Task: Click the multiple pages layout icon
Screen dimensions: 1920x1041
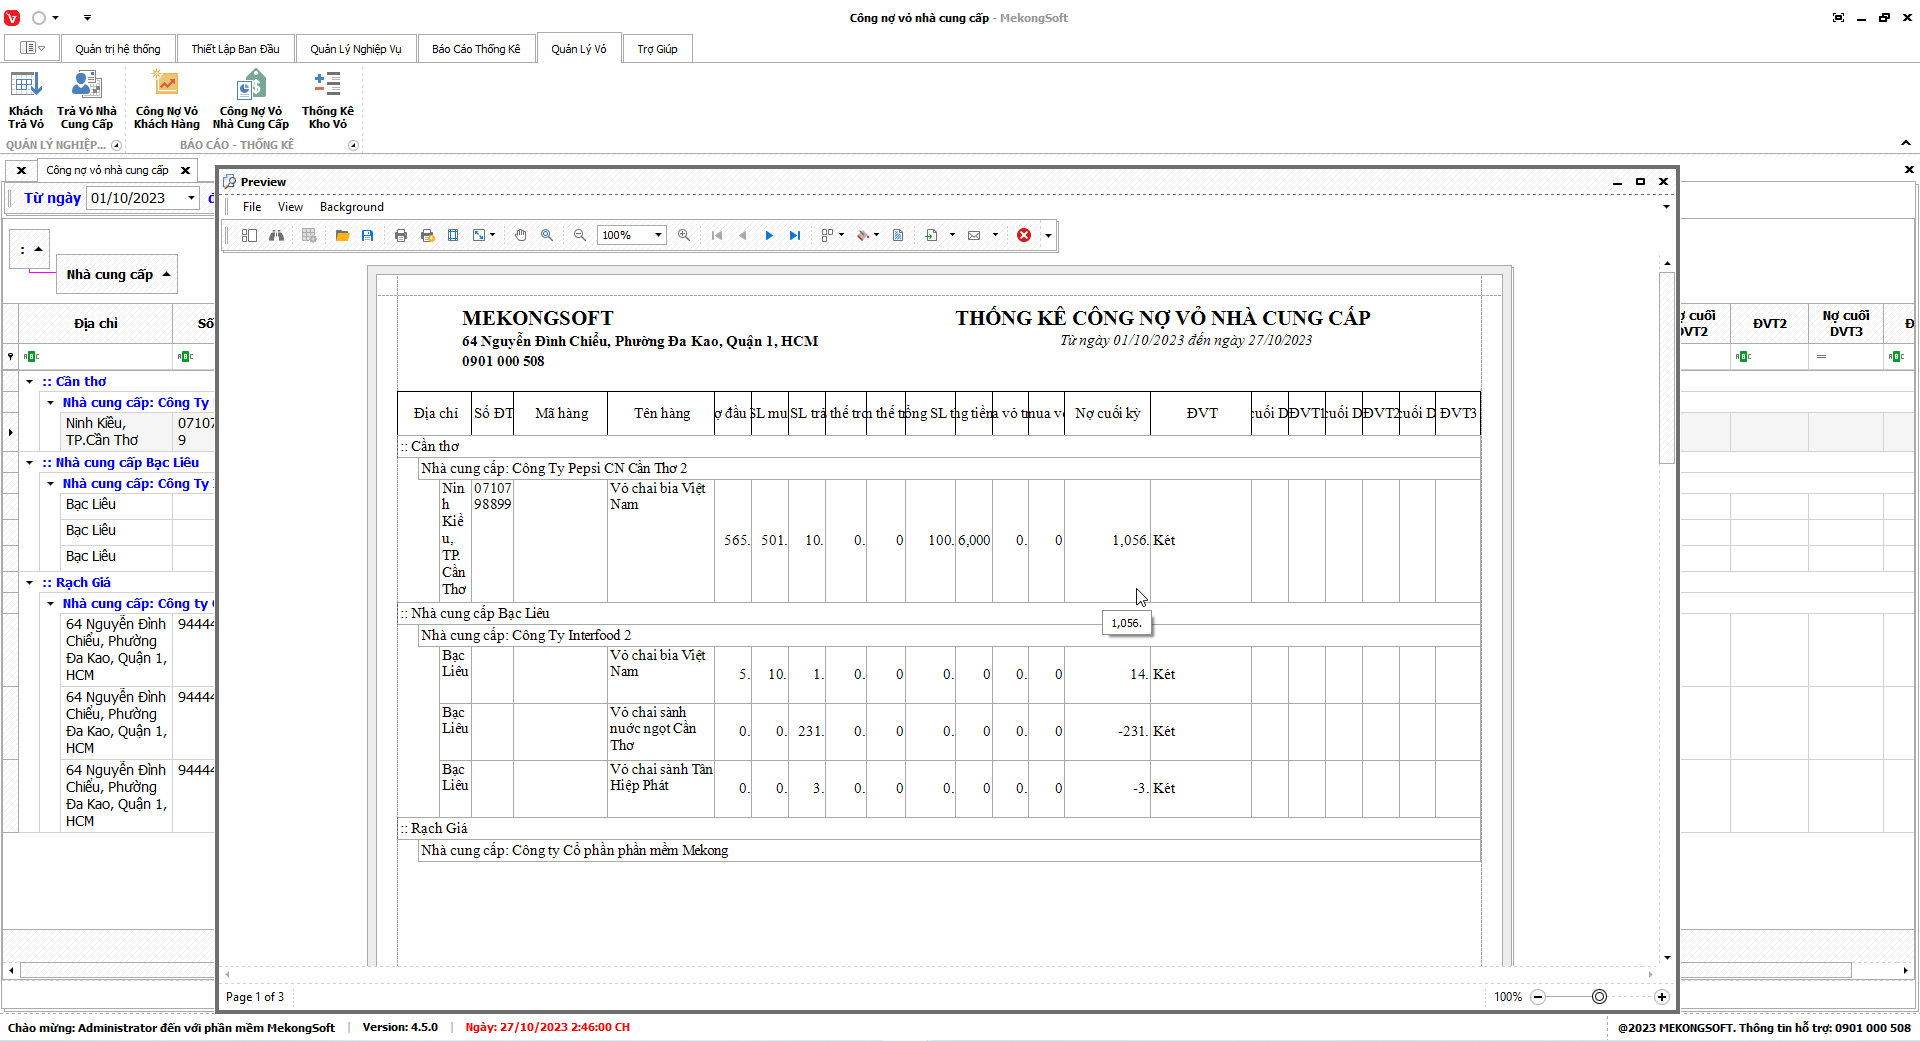Action: pyautogui.click(x=827, y=235)
